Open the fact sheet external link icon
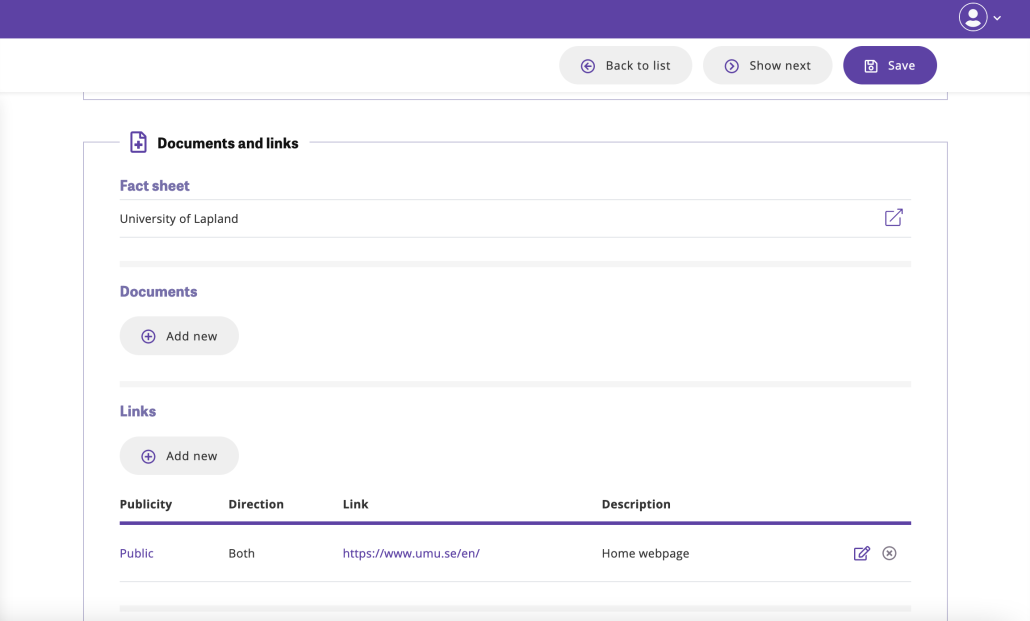The image size is (1030, 621). point(893,218)
